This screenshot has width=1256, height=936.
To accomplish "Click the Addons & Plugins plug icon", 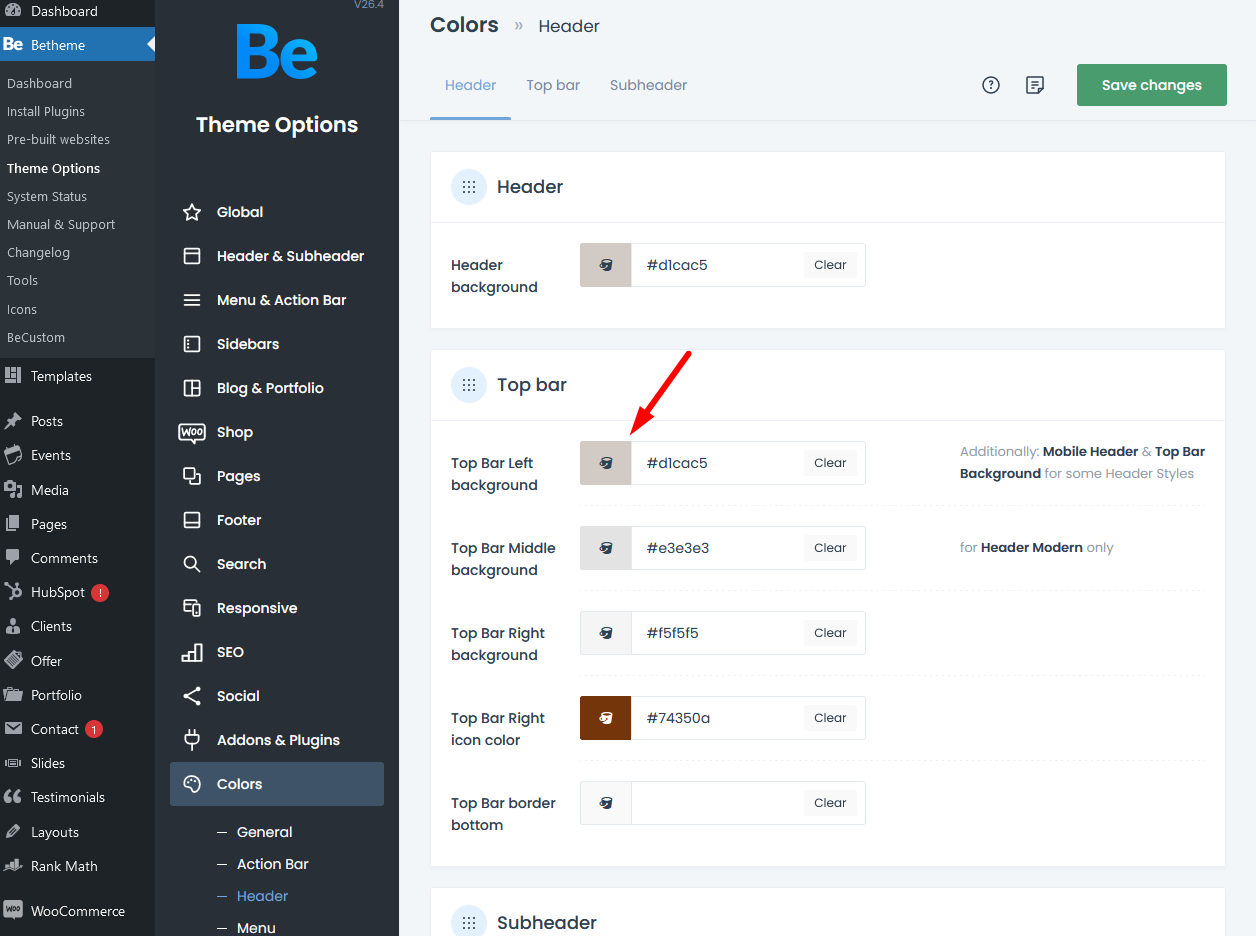I will tap(192, 740).
